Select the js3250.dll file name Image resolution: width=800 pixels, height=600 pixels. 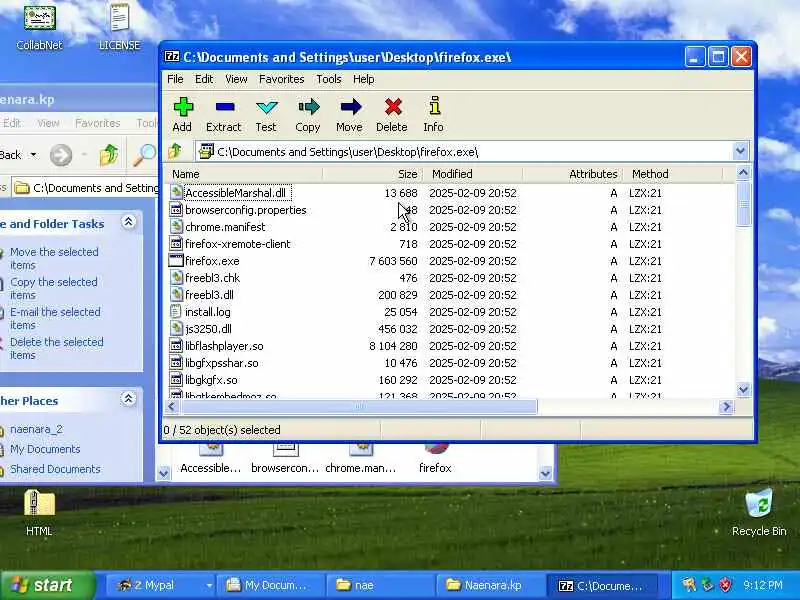[208, 329]
